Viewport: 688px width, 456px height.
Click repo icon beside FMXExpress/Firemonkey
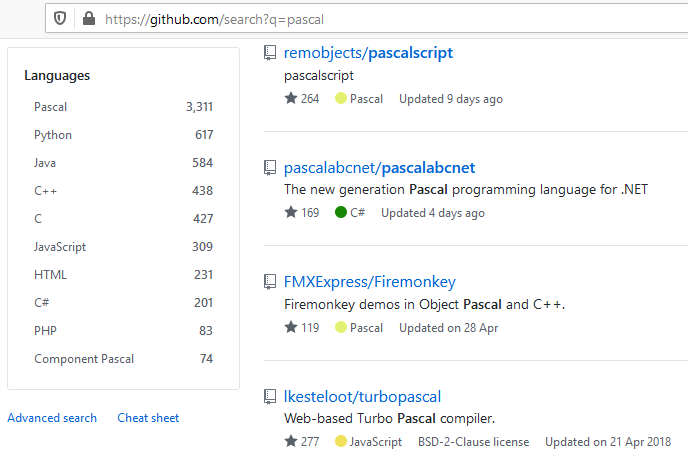coord(270,282)
